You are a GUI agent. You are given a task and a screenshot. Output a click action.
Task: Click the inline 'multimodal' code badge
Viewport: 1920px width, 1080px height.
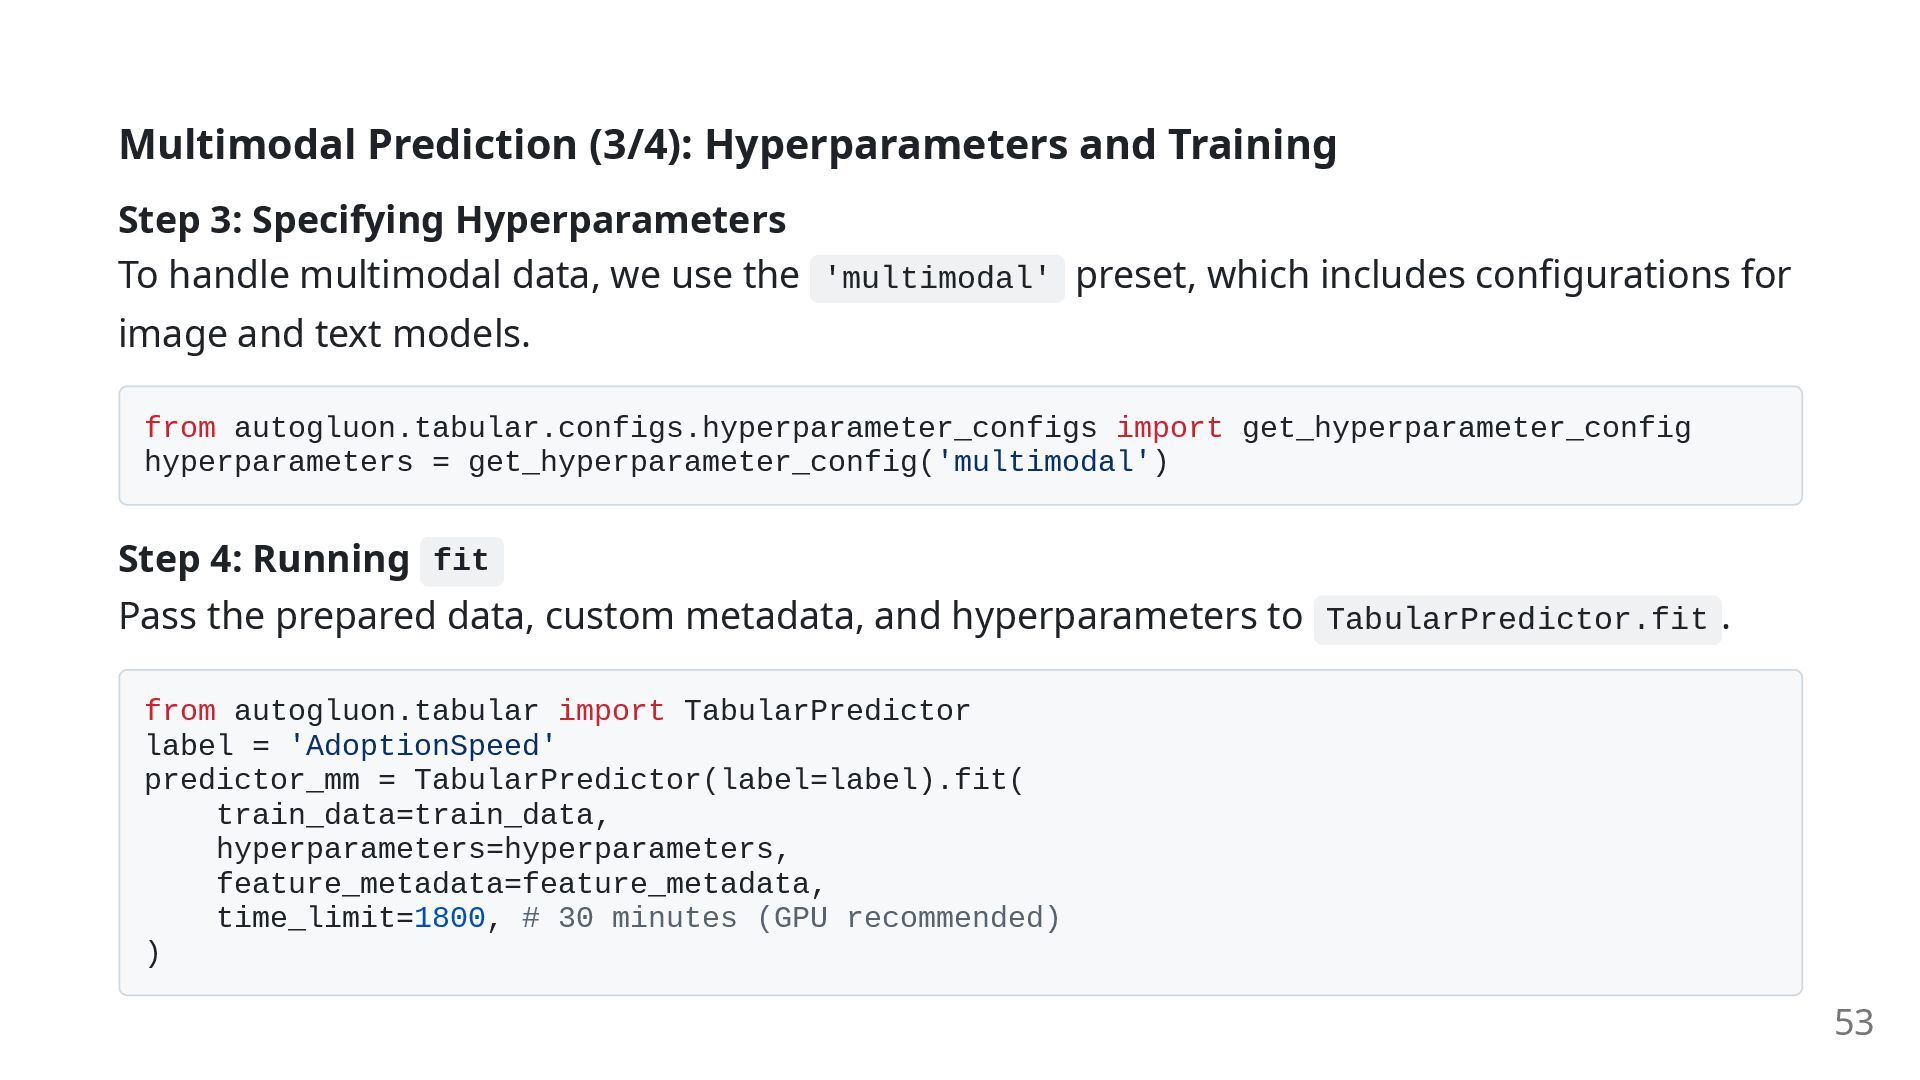(937, 278)
